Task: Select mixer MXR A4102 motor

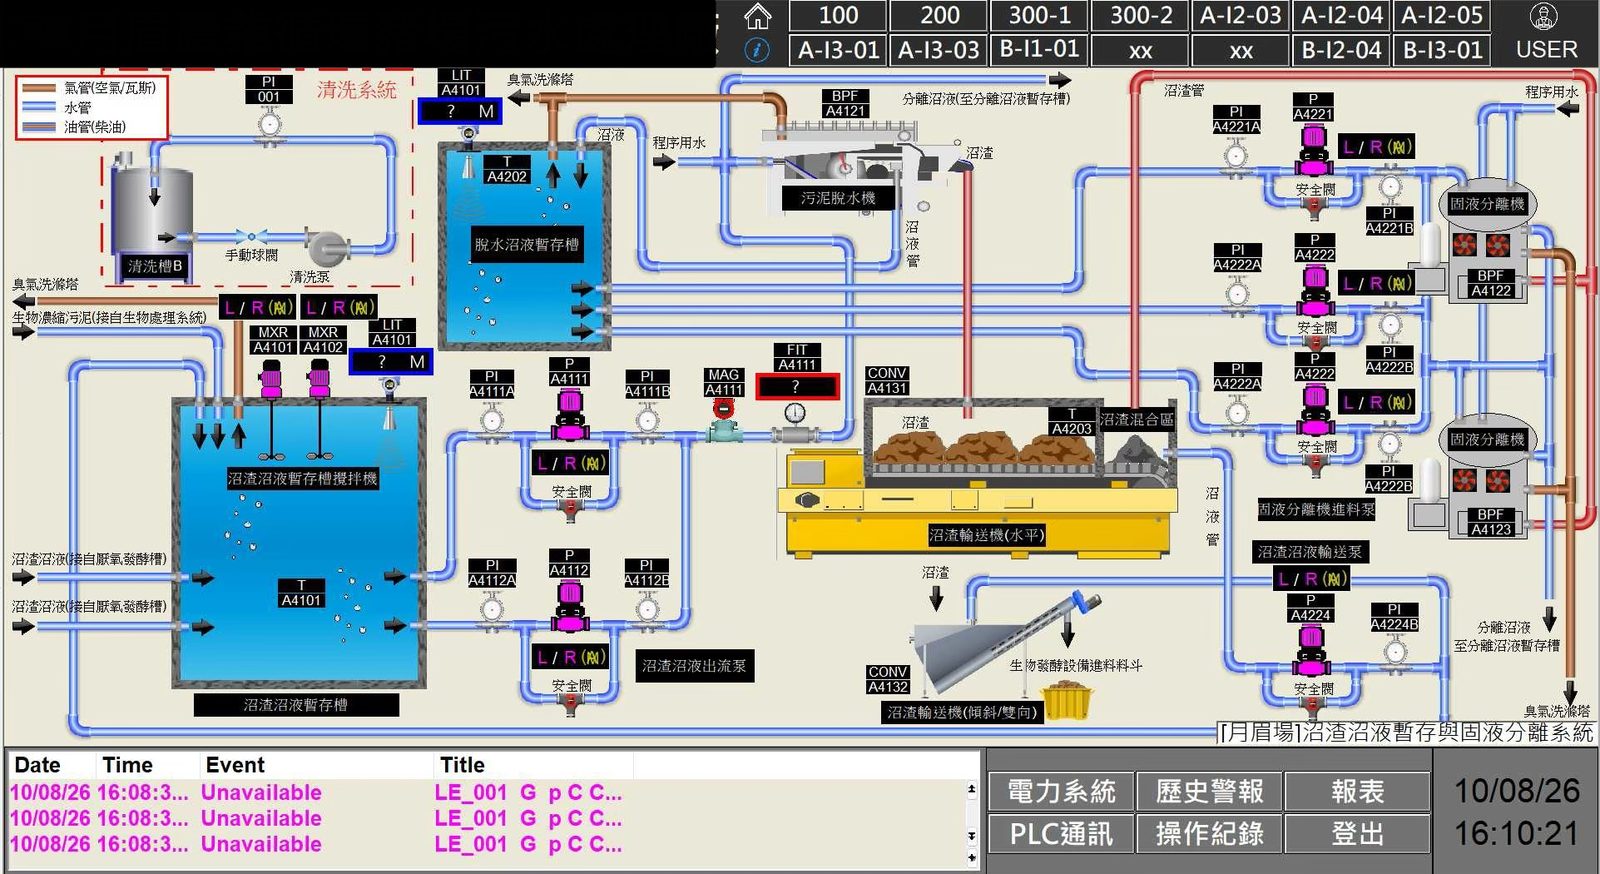Action: 319,378
